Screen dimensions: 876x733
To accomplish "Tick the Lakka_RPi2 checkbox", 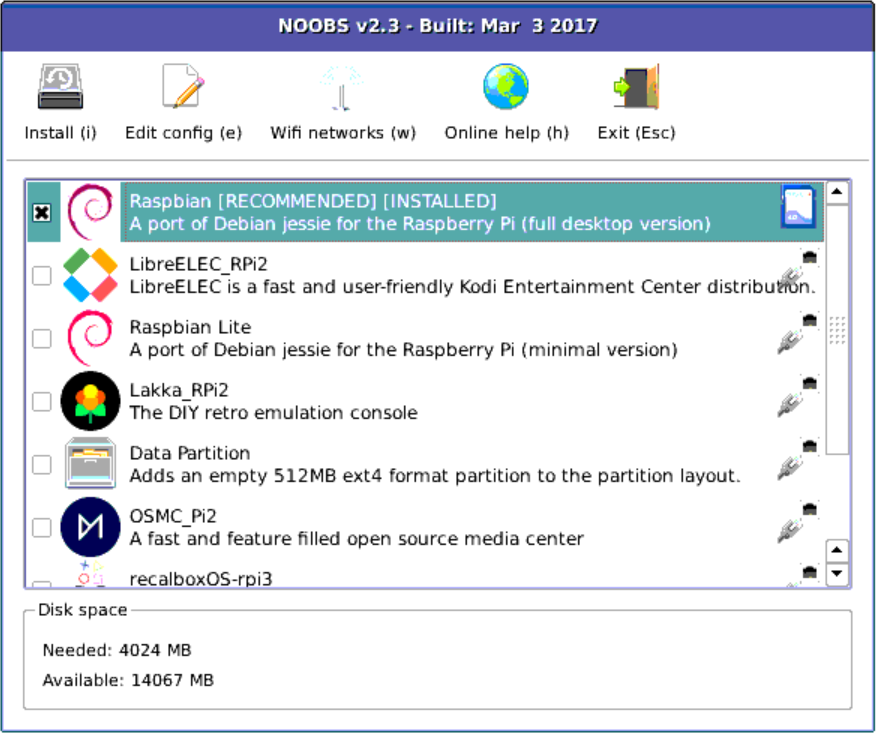I will point(42,401).
